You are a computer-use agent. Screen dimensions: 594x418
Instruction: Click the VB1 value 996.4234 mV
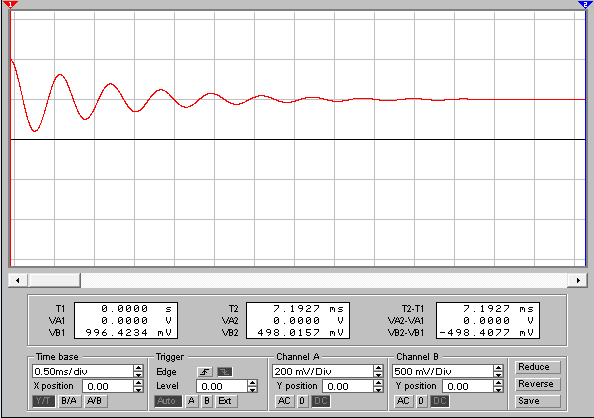pyautogui.click(x=129, y=333)
